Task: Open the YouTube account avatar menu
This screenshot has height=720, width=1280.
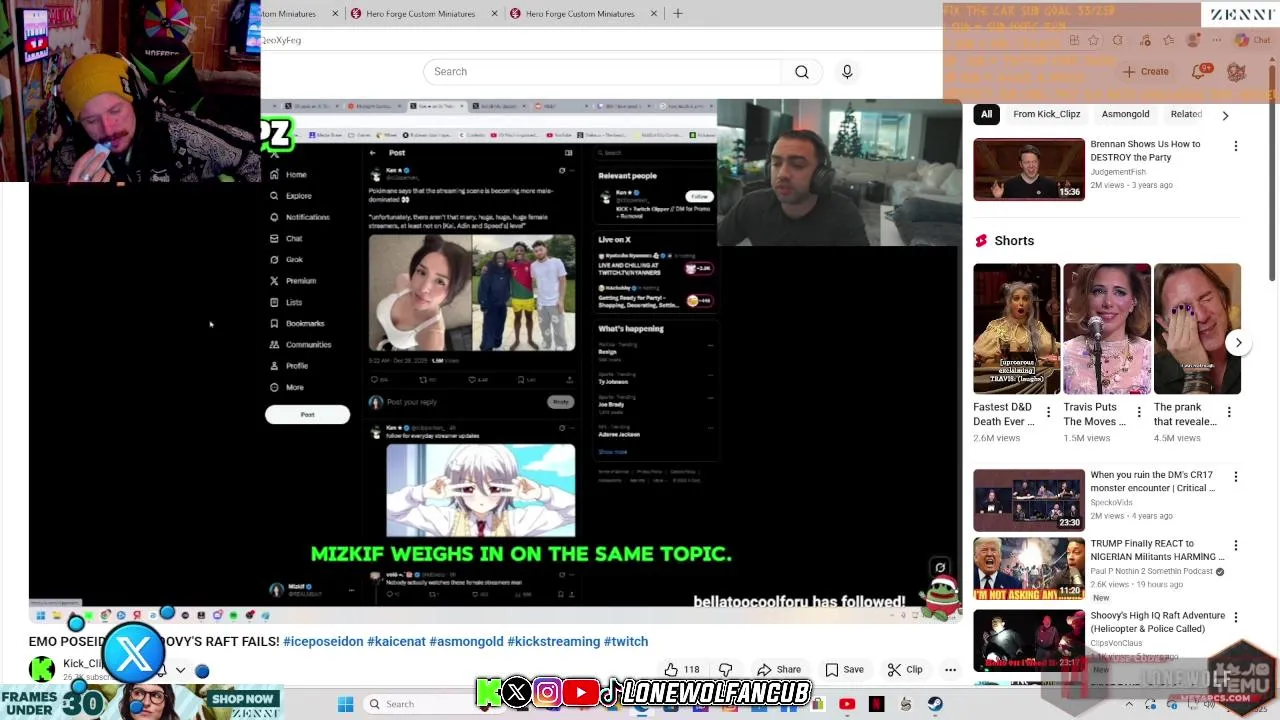Action: click(x=1237, y=72)
